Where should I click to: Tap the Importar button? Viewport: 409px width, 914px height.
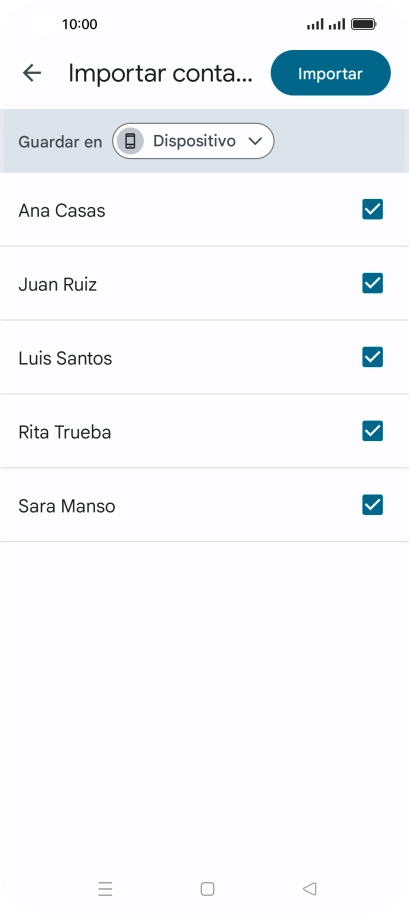[x=330, y=73]
